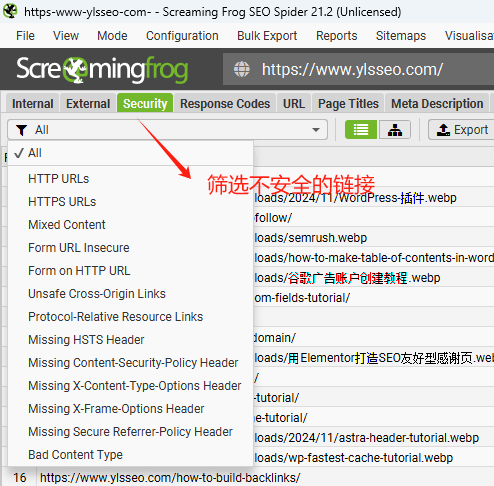
Task: Choose Missing Secure Referrer-Policy Header filter
Action: (130, 432)
